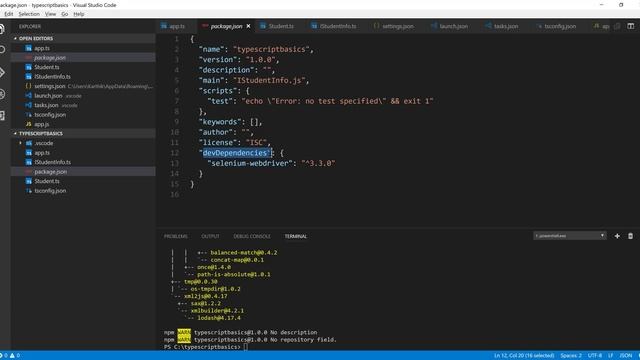Screen dimensions: 640x360
Task: Show the PROBLEMS panel tab
Action: (176, 236)
